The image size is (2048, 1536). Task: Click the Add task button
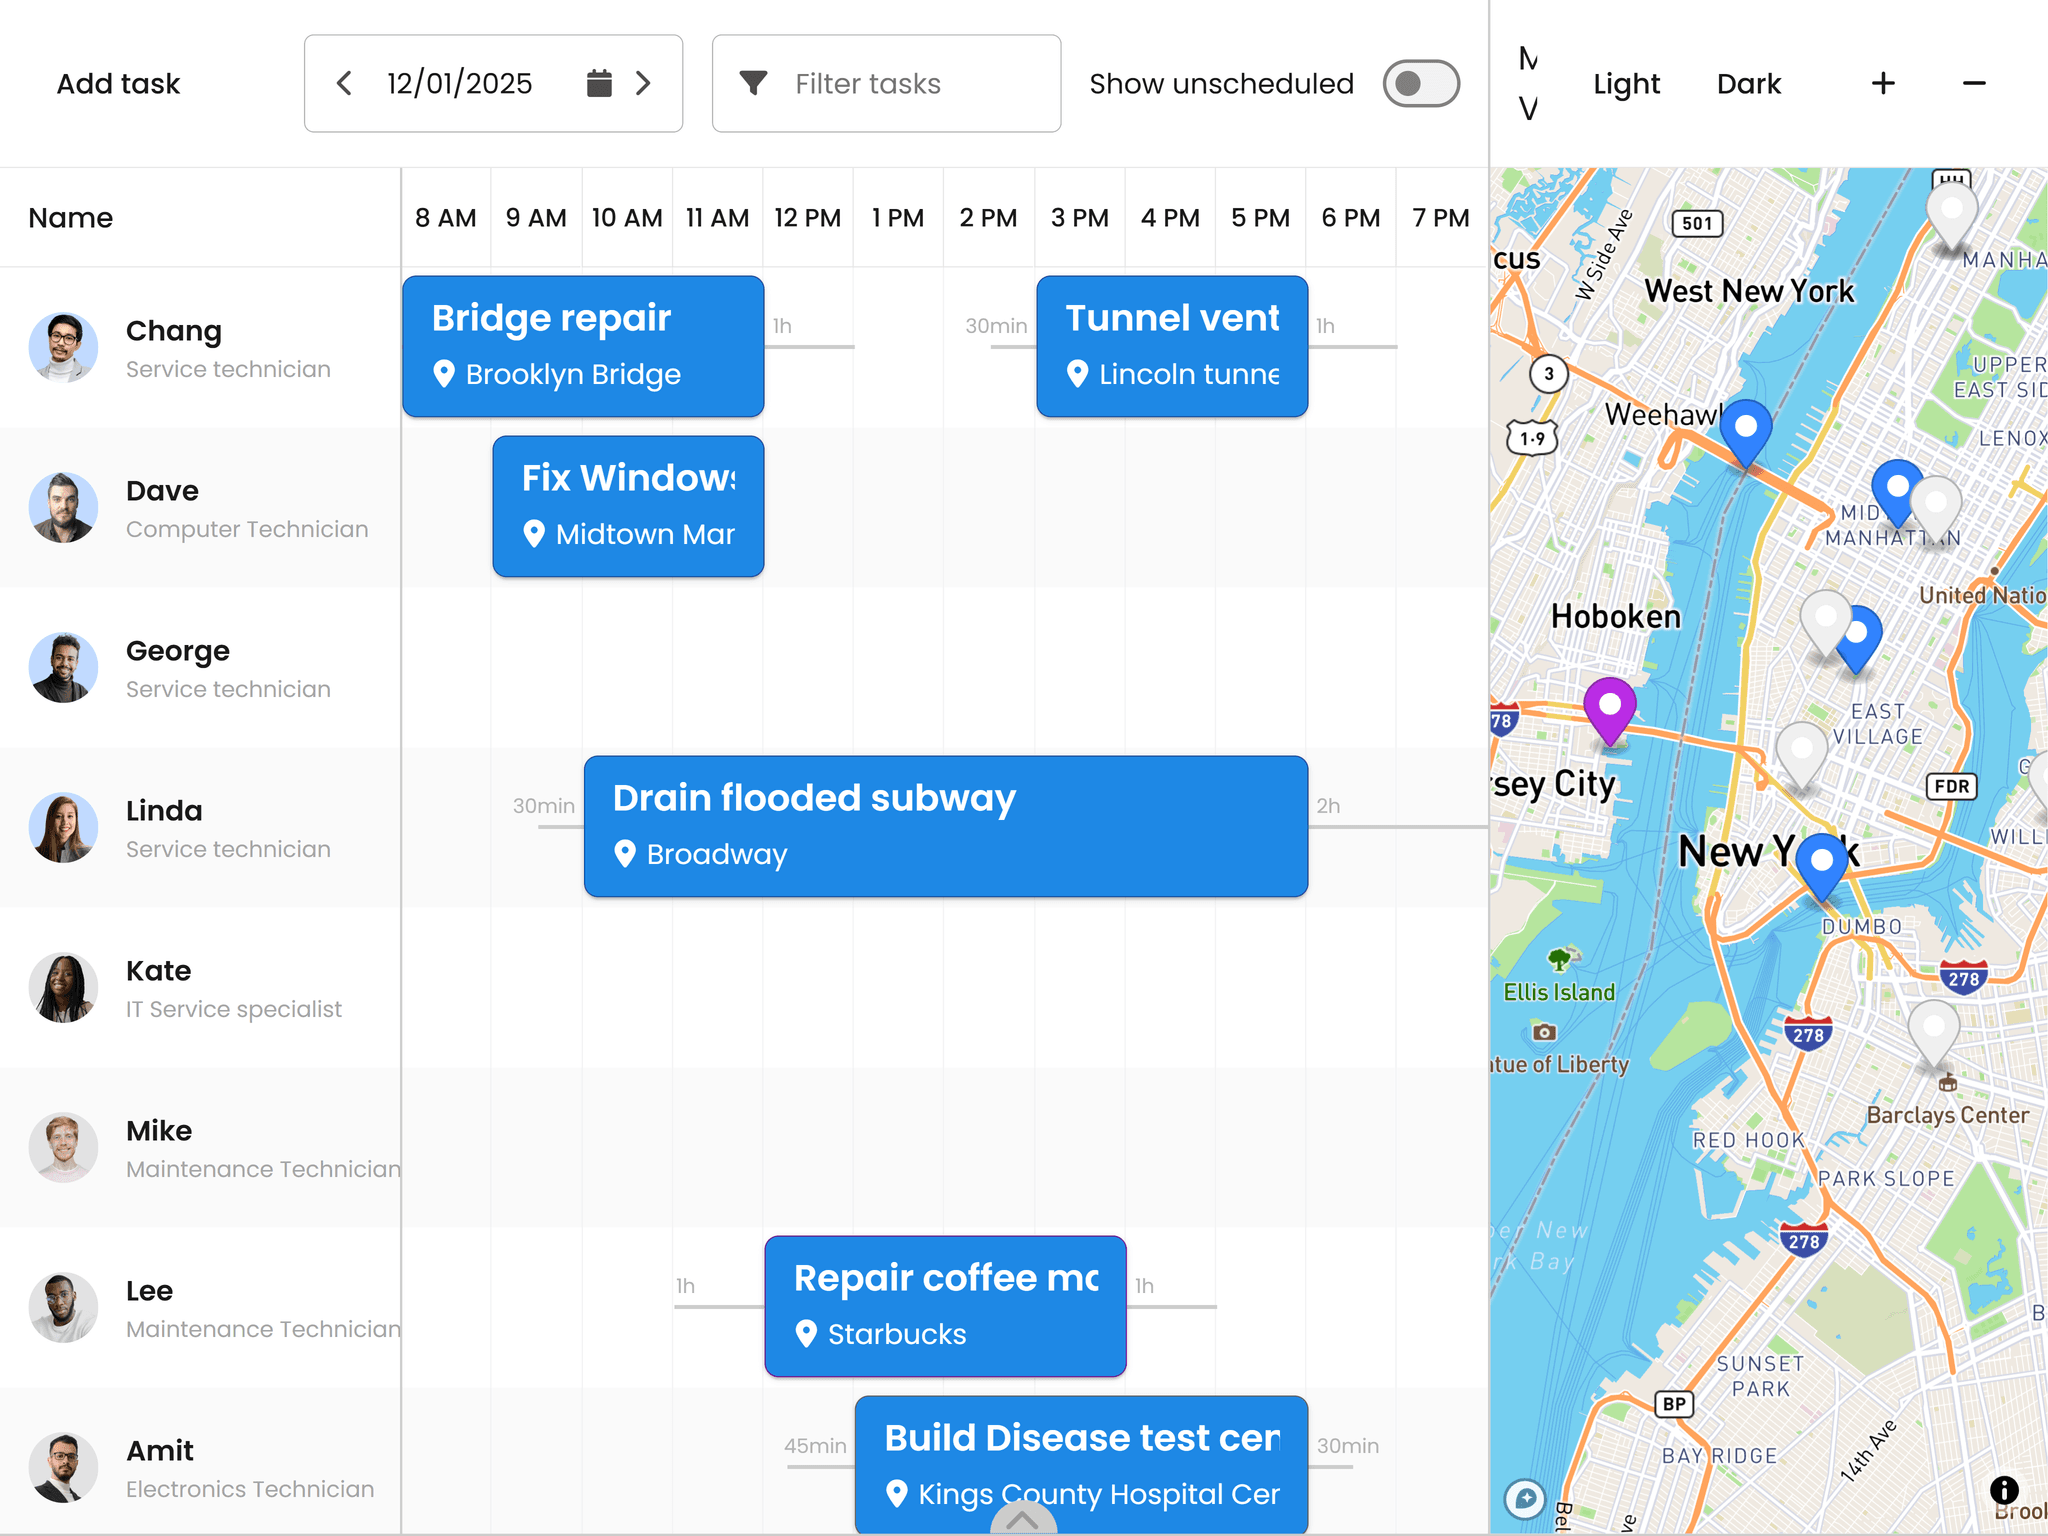(x=117, y=84)
